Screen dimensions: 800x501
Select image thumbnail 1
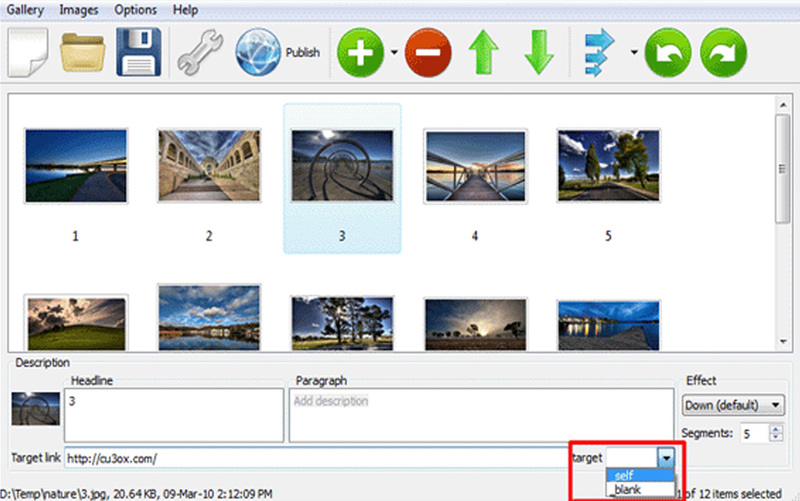pyautogui.click(x=76, y=166)
